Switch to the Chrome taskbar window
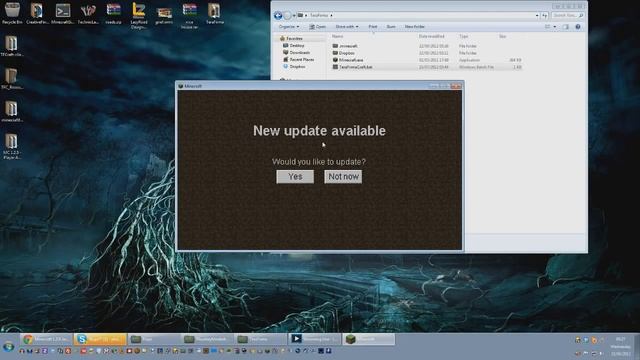640x360 pixels. pos(46,339)
